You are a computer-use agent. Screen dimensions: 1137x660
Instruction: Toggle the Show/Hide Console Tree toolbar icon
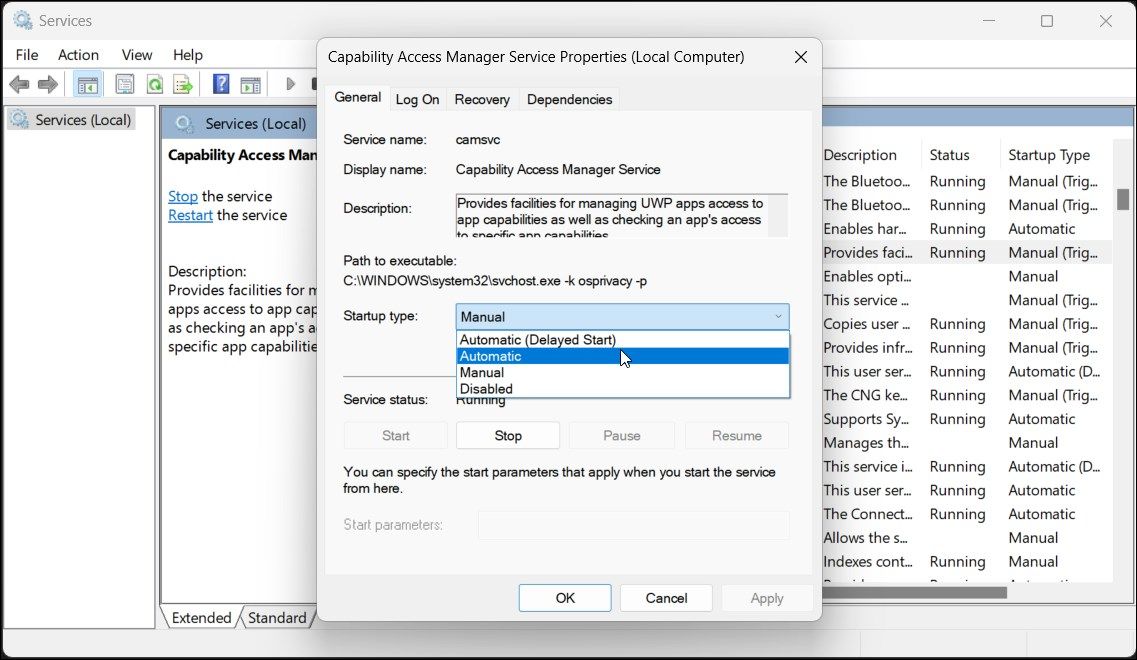[x=88, y=85]
